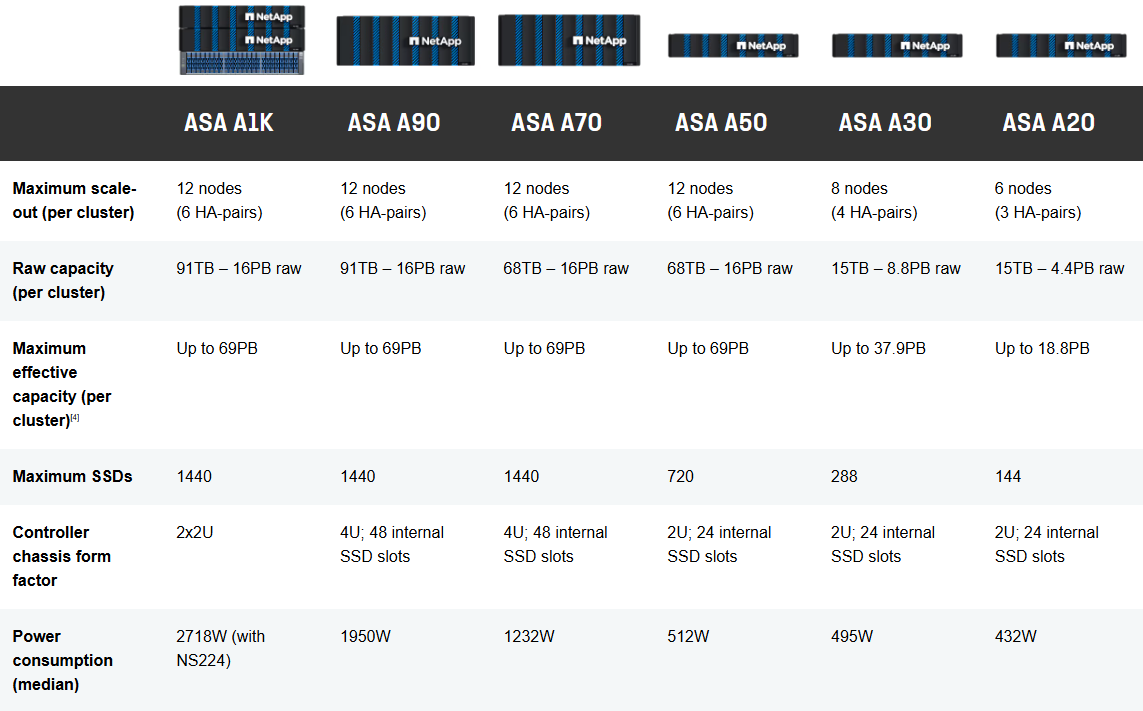Viewport: 1143px width, 711px height.
Task: Select the ASA A50 column heading
Action: coord(720,123)
